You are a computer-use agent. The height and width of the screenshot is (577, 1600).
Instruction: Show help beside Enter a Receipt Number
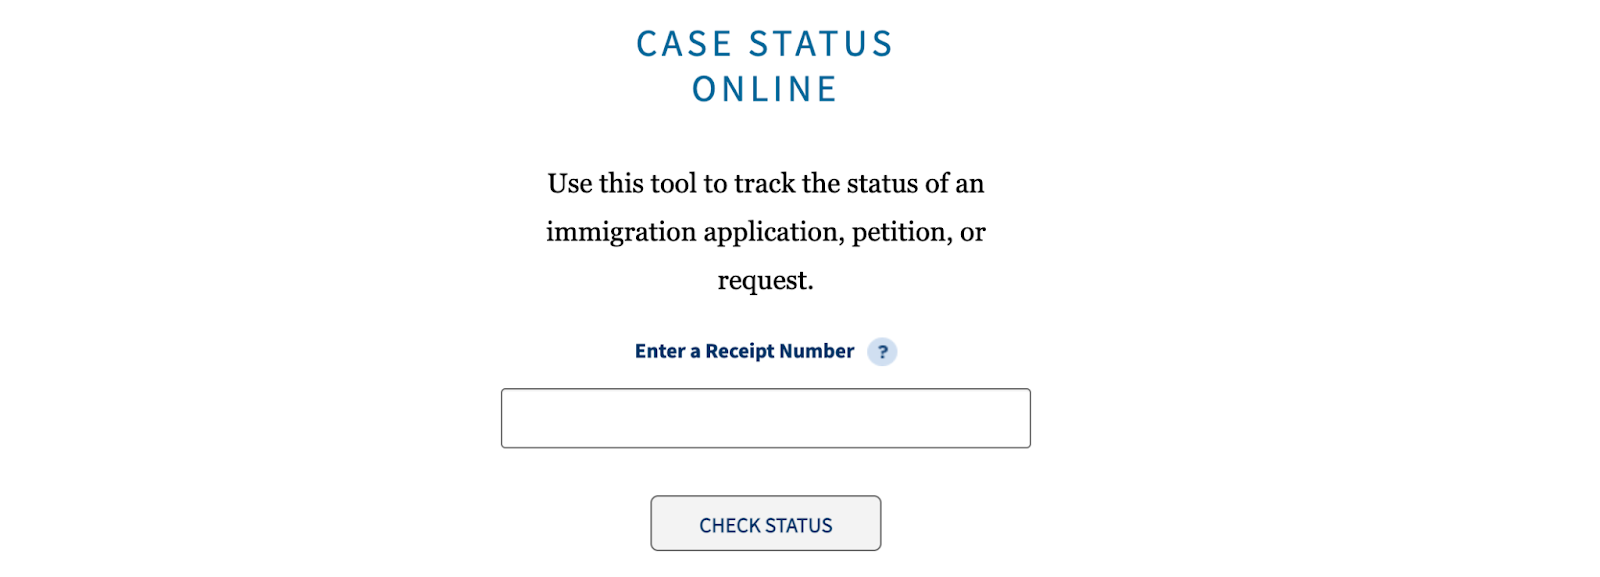click(x=882, y=352)
